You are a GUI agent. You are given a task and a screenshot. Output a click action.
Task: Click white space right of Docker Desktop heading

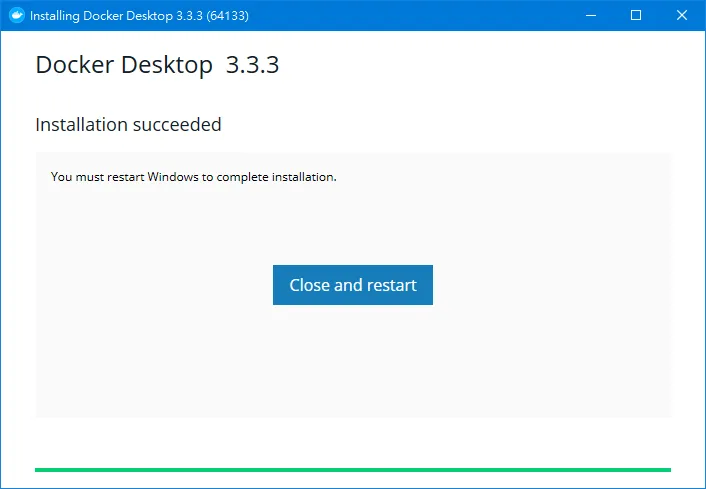(480, 65)
